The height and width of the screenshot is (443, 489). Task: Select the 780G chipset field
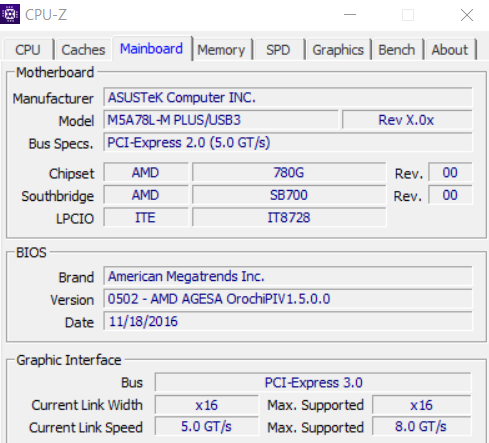click(x=289, y=173)
